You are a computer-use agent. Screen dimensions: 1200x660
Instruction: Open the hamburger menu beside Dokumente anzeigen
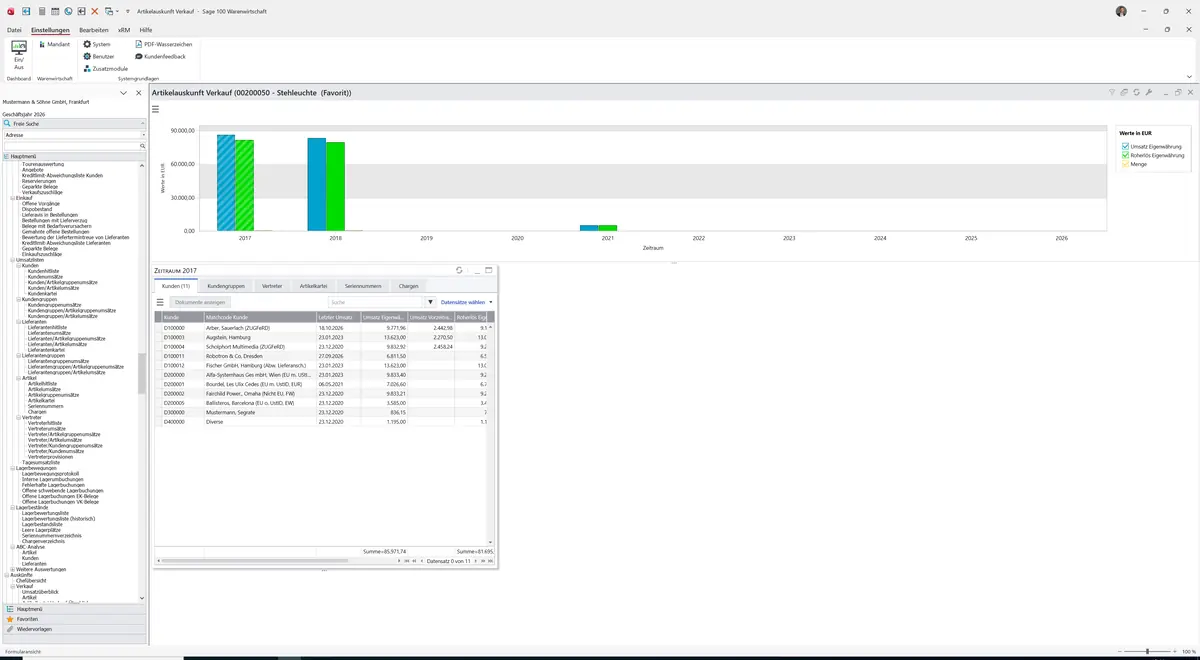click(x=160, y=302)
